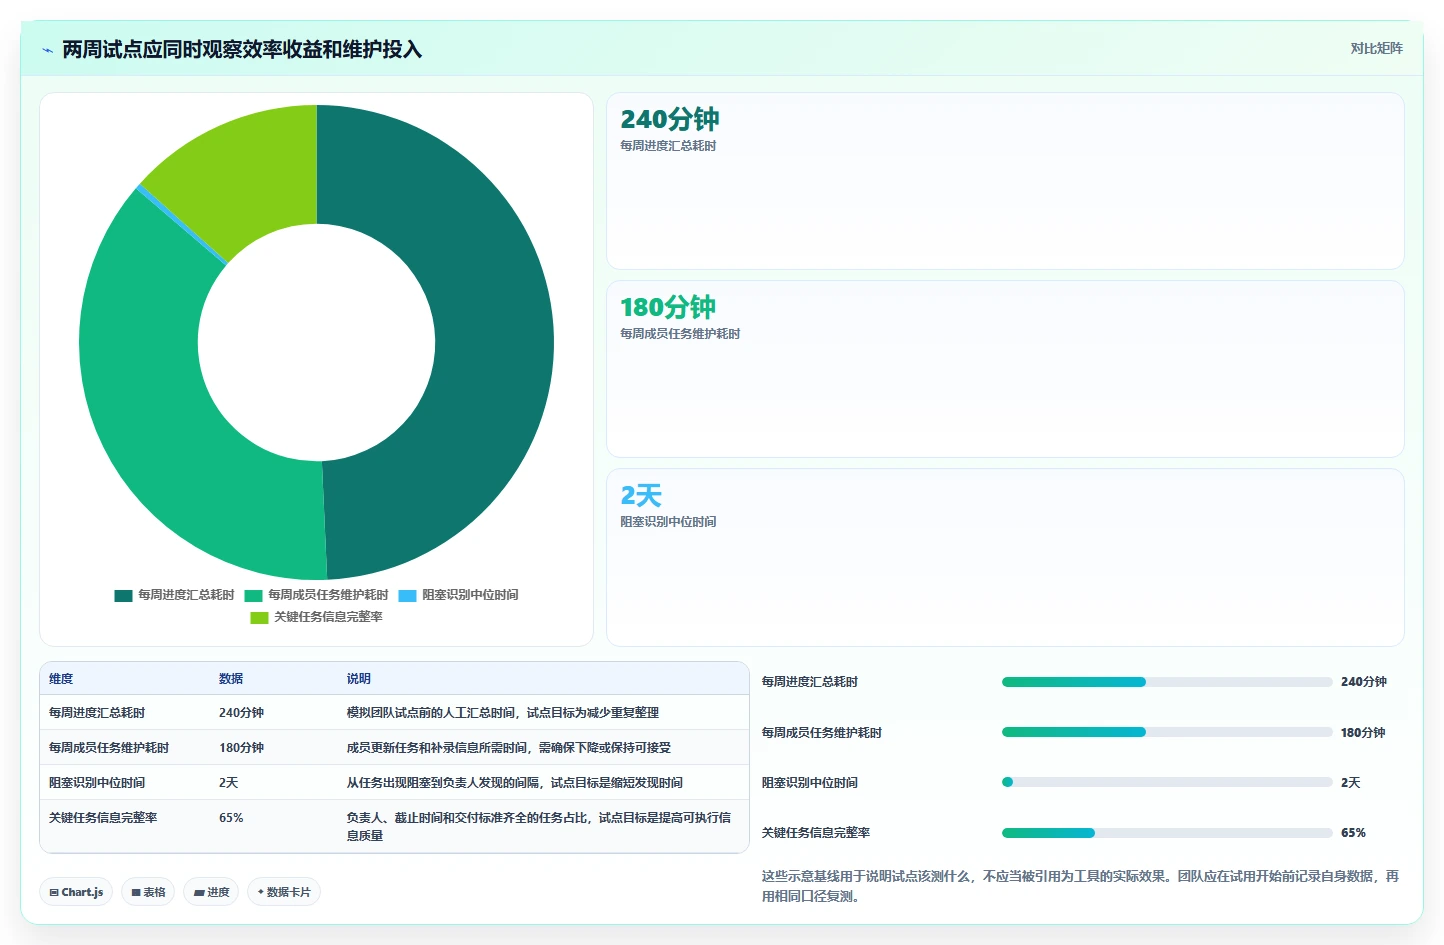
Task: Select table cell 阻塞识别中位时间
Action: pyautogui.click(x=97, y=783)
